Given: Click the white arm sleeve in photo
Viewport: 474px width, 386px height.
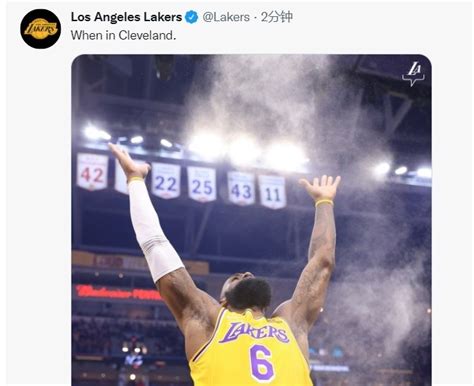Looking at the screenshot, I should [x=153, y=230].
